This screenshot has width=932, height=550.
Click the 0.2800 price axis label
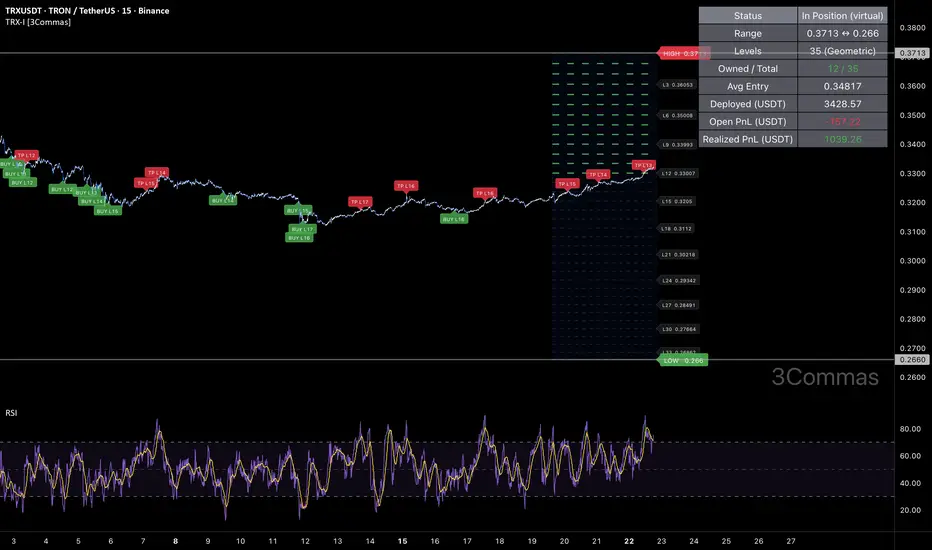coord(912,319)
